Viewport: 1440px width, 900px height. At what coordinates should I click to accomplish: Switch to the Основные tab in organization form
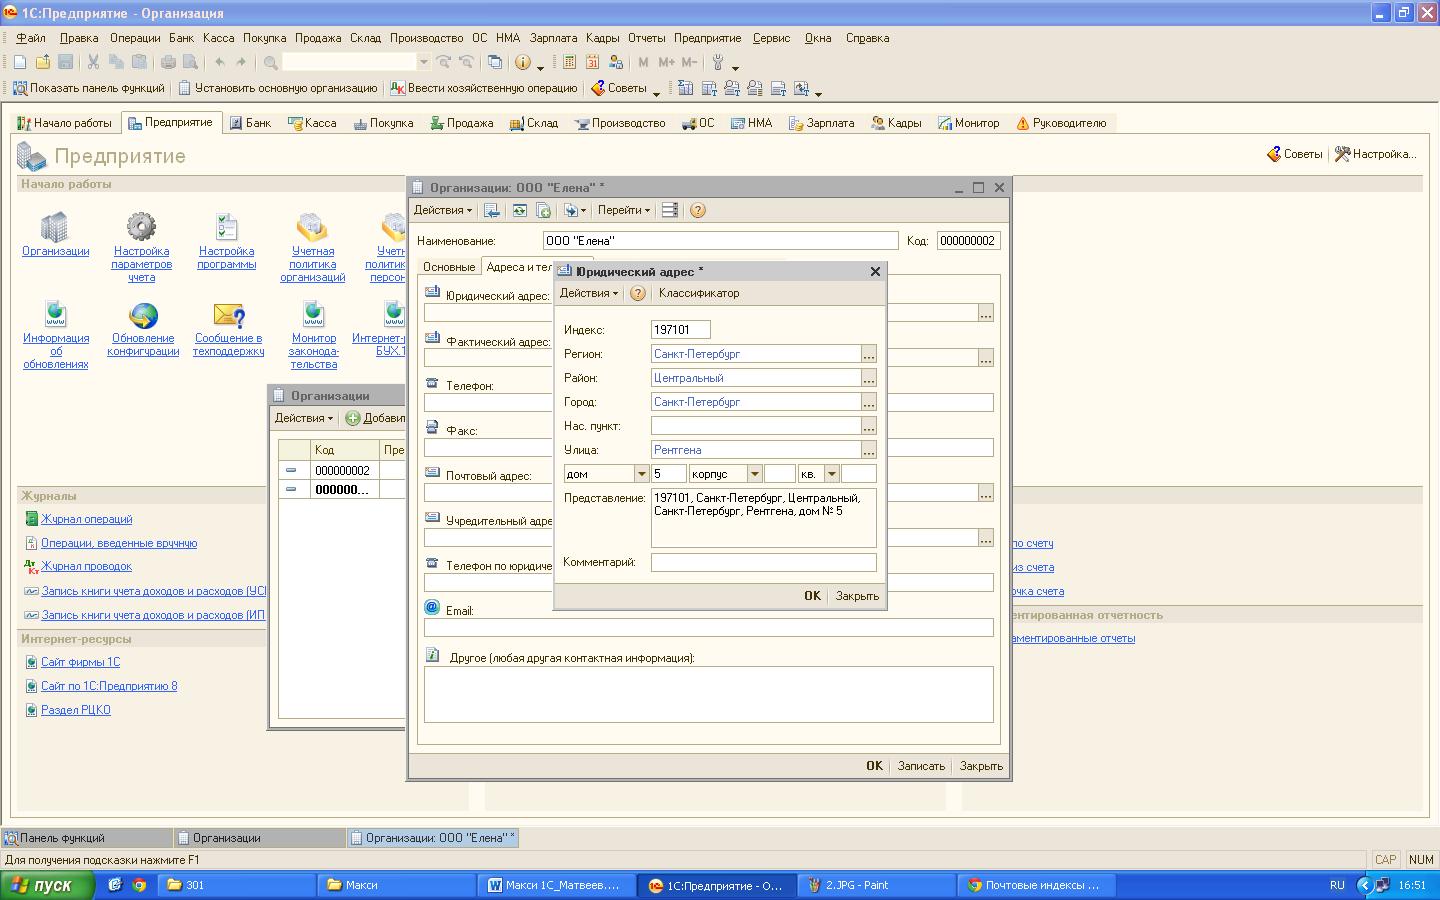click(449, 267)
